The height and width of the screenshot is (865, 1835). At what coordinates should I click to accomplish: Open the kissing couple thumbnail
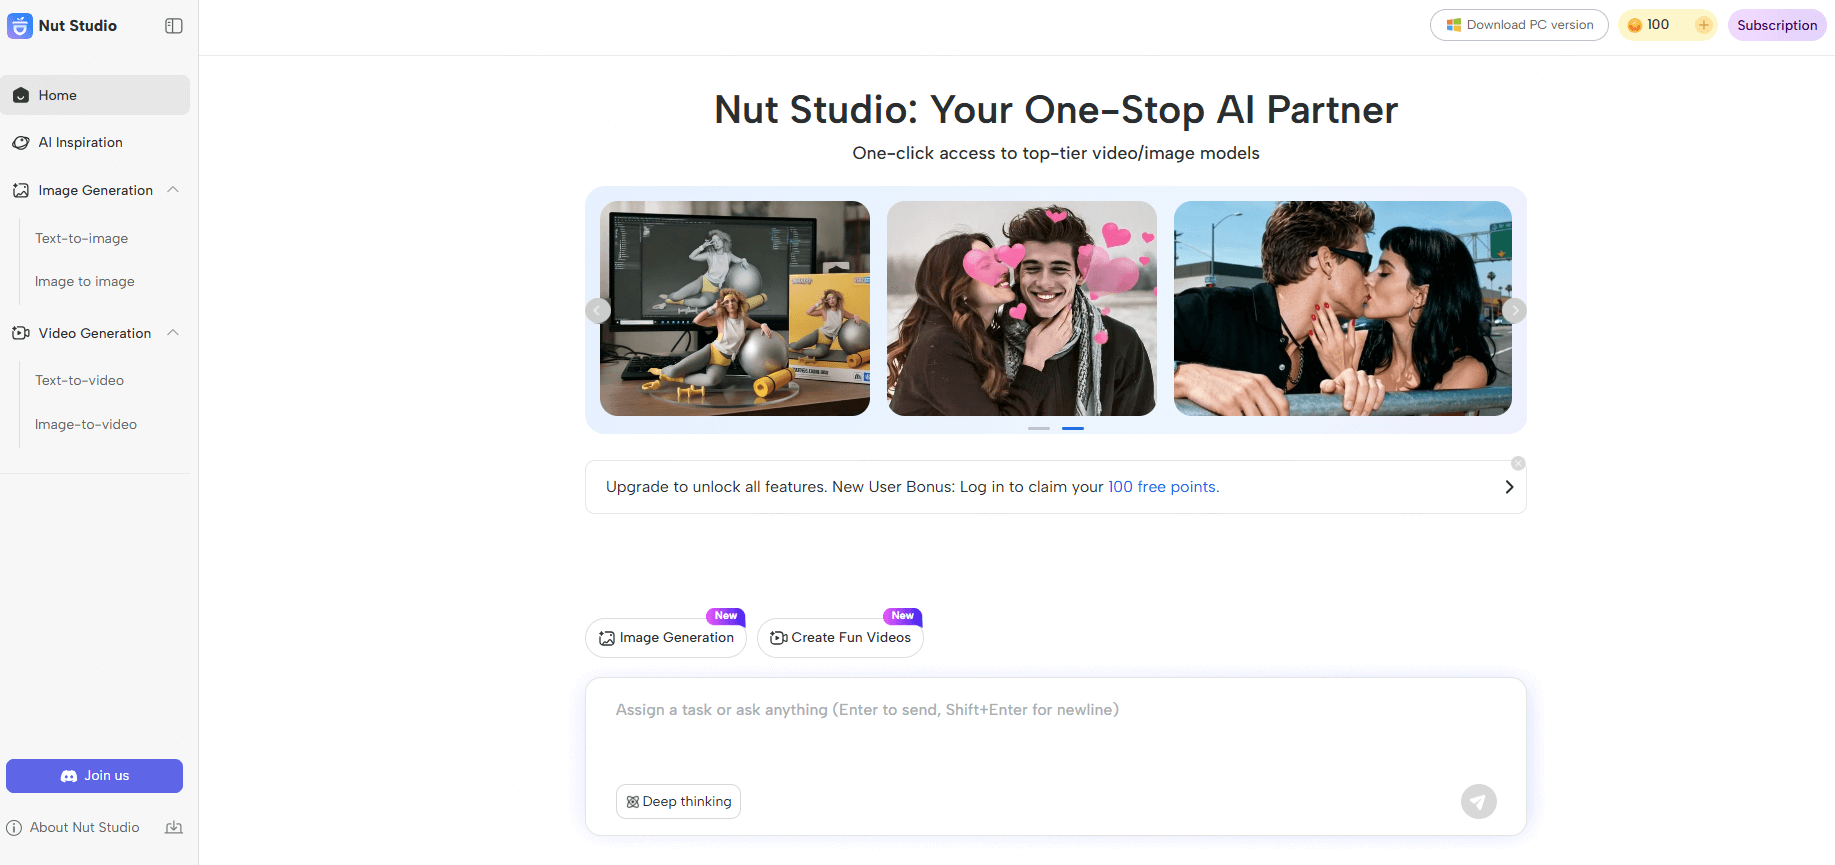[x=1343, y=308]
